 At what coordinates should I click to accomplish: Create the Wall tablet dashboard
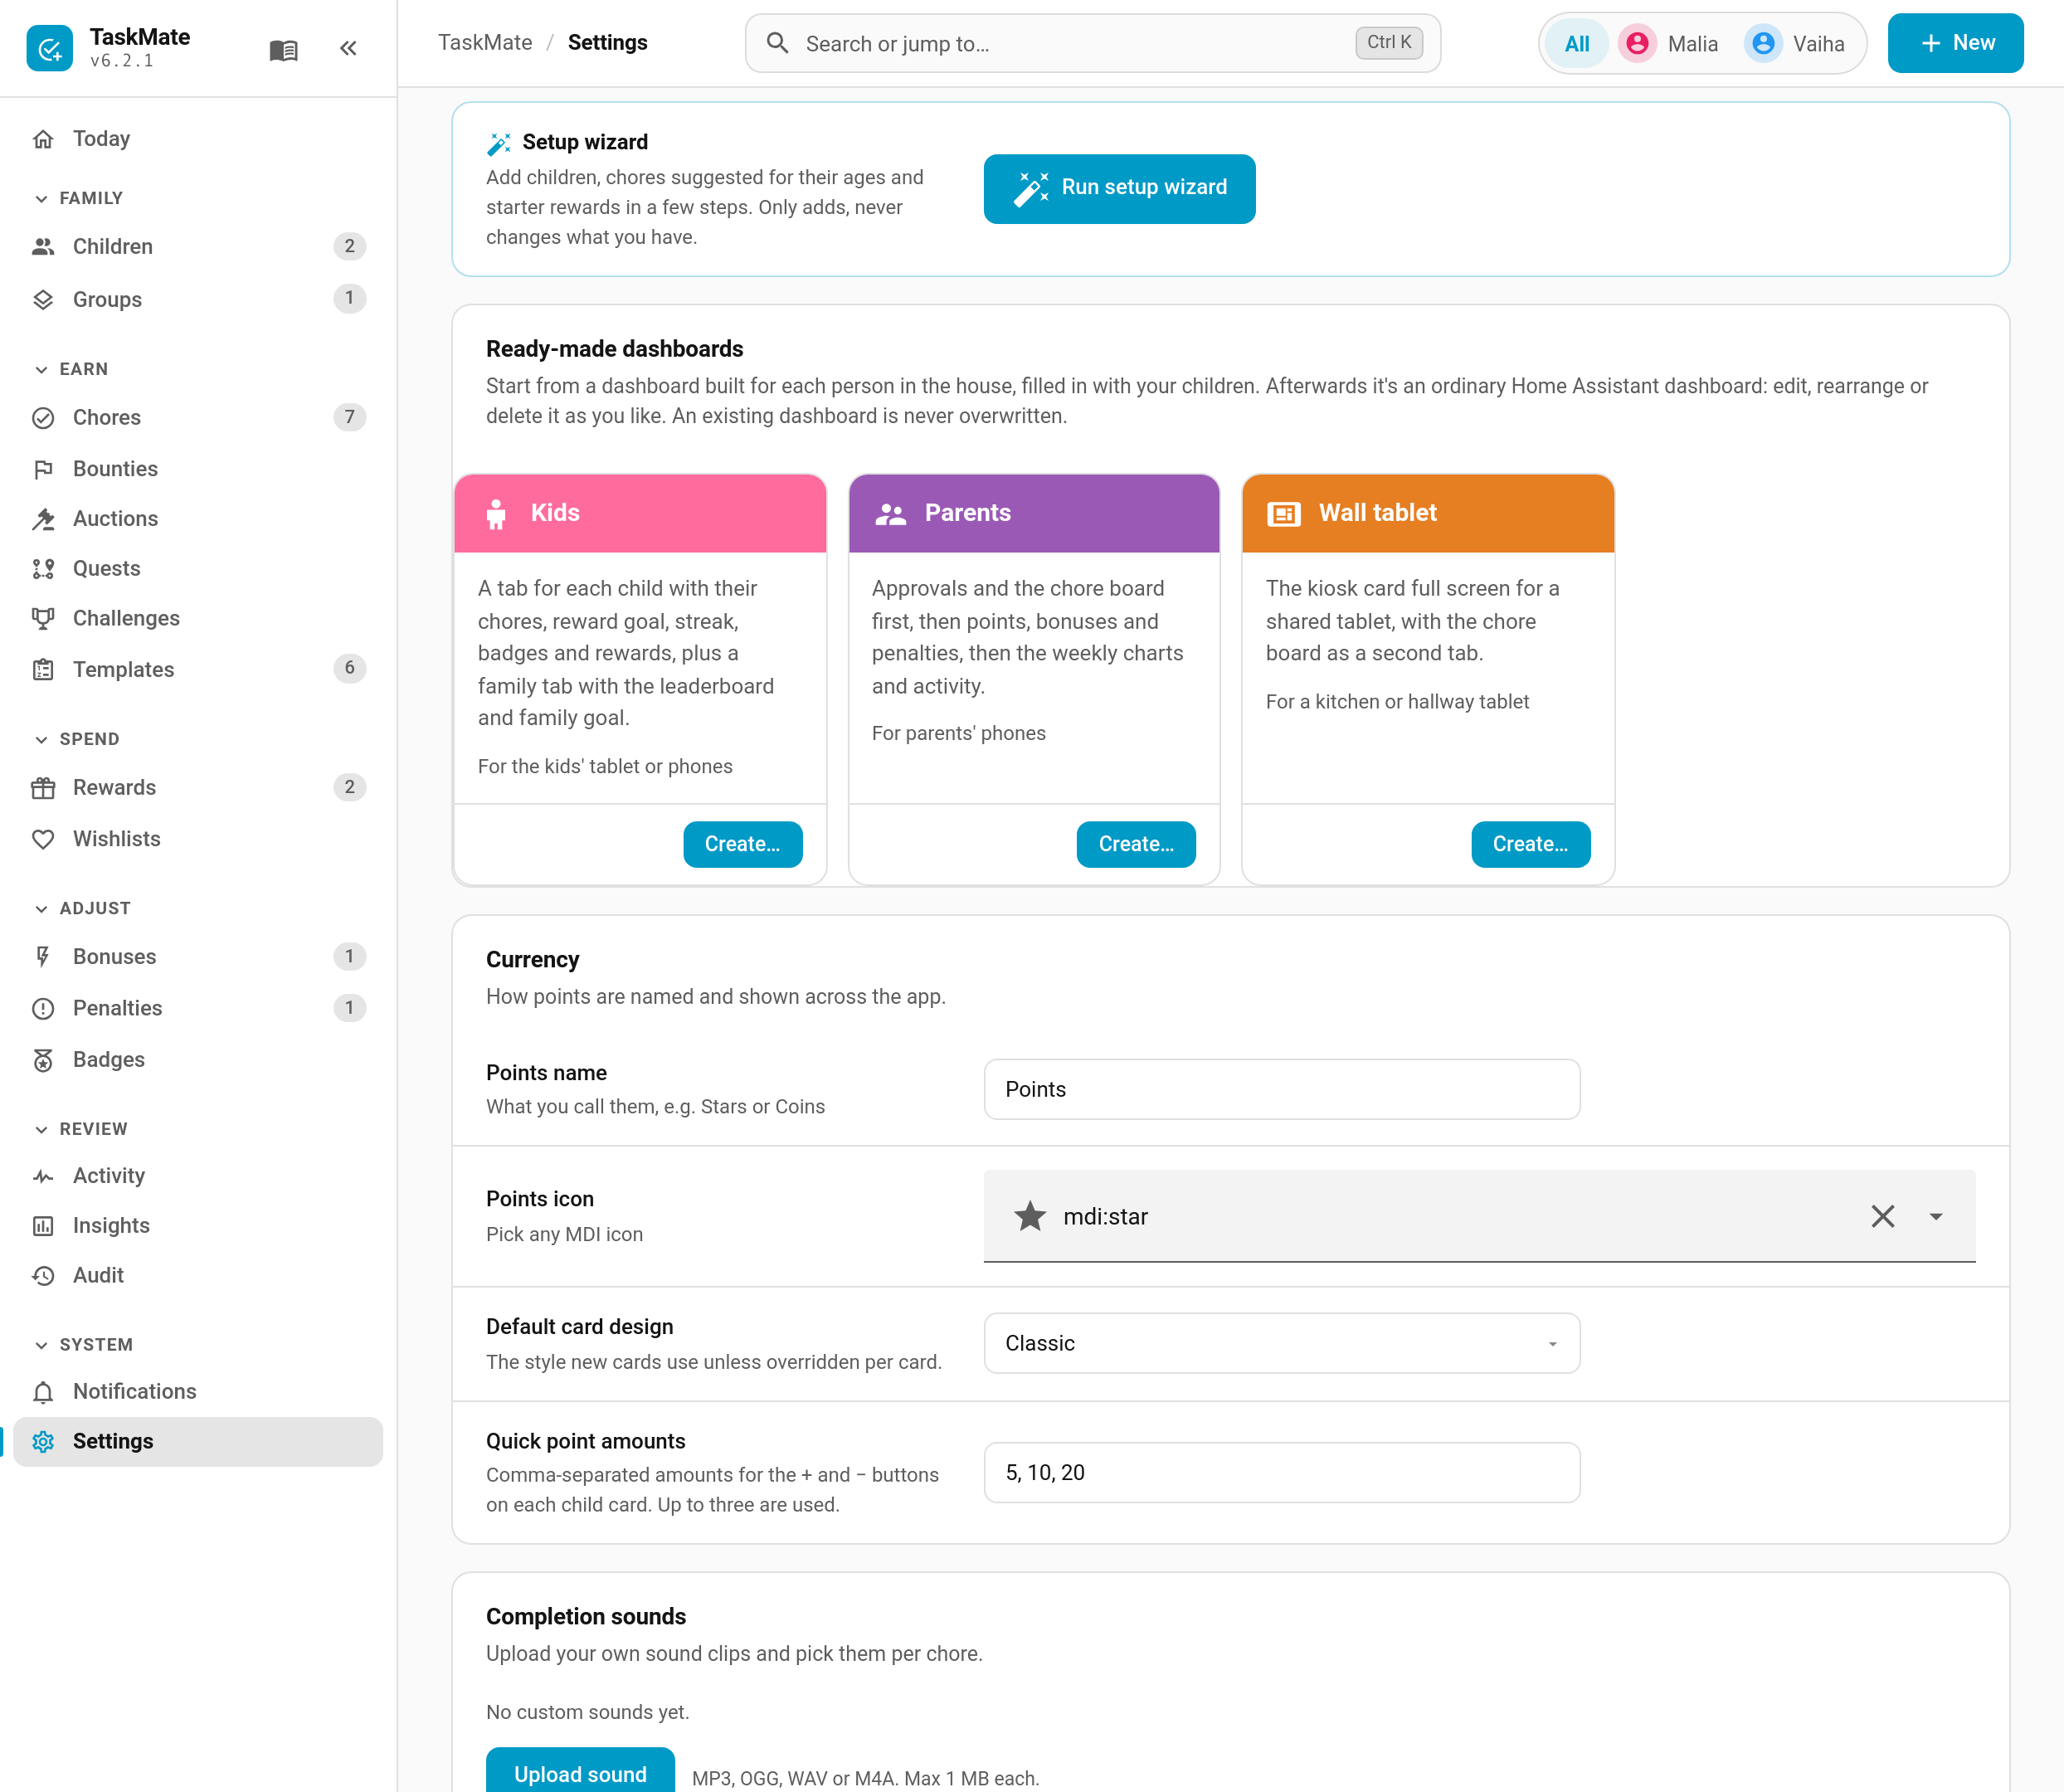coord(1530,844)
